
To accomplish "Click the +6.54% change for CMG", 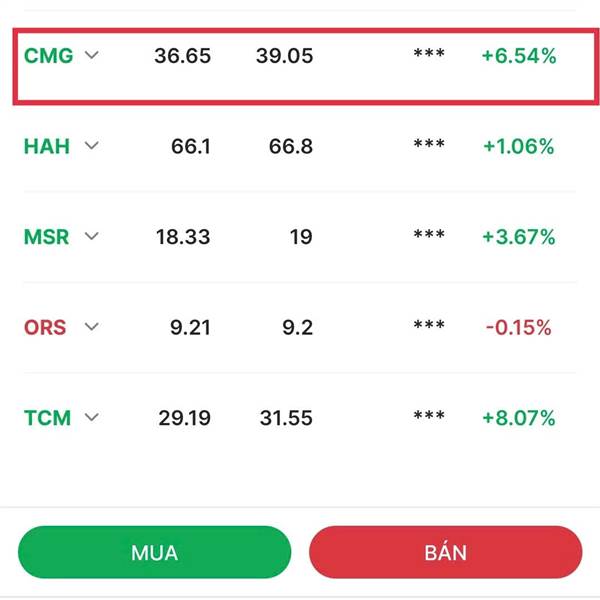I will click(x=519, y=56).
